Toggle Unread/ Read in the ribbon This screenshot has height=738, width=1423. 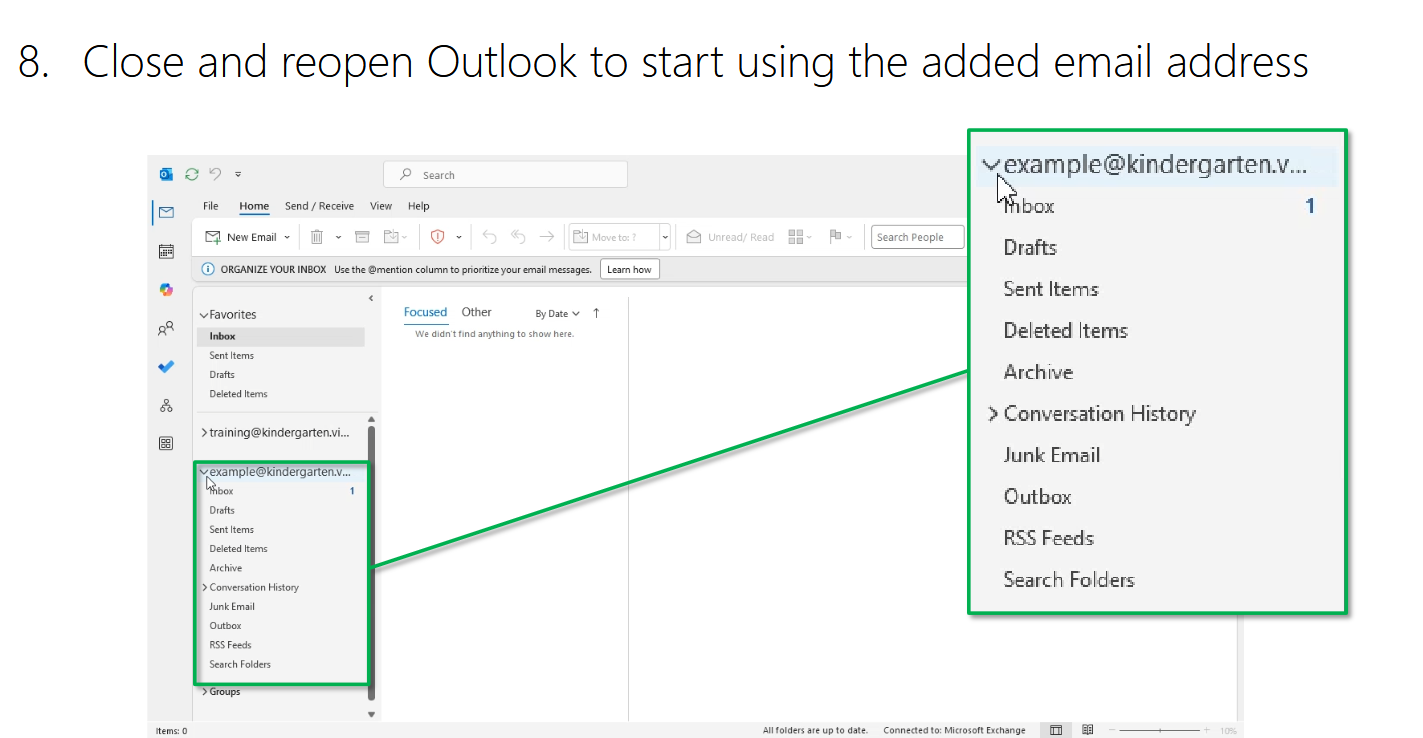pos(730,237)
